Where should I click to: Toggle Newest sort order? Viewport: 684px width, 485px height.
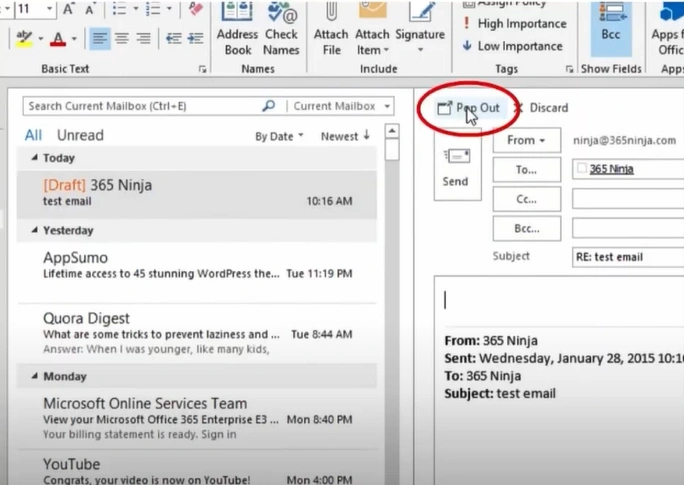tap(345, 137)
